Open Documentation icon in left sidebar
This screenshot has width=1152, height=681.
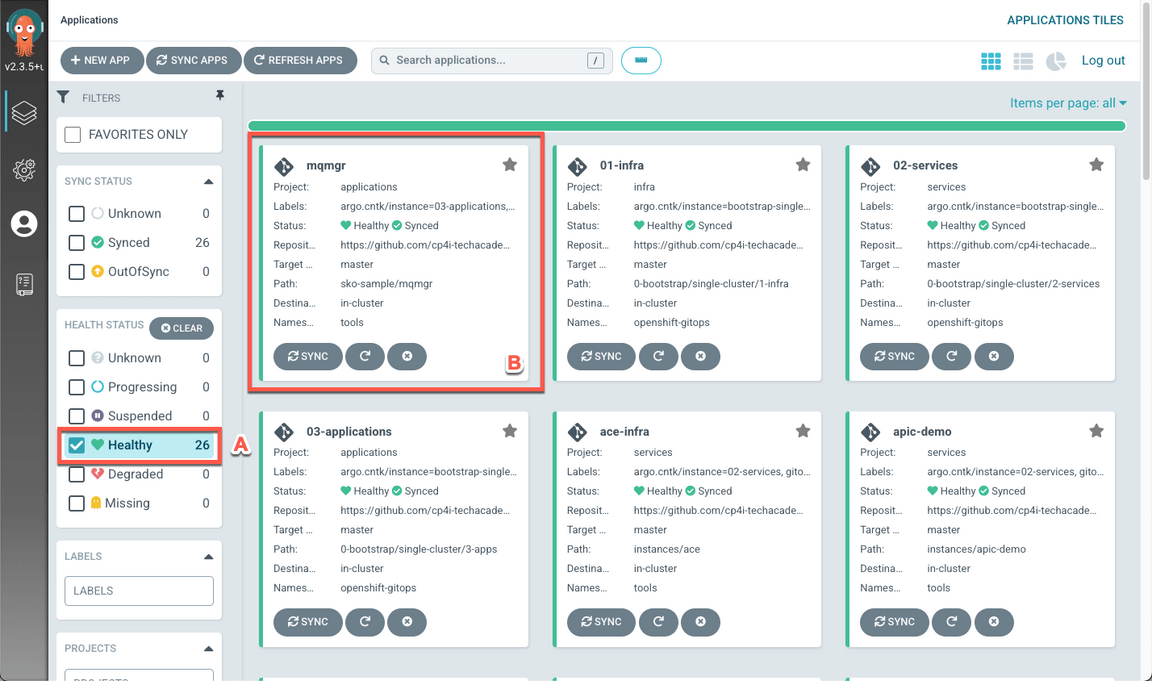tap(24, 284)
